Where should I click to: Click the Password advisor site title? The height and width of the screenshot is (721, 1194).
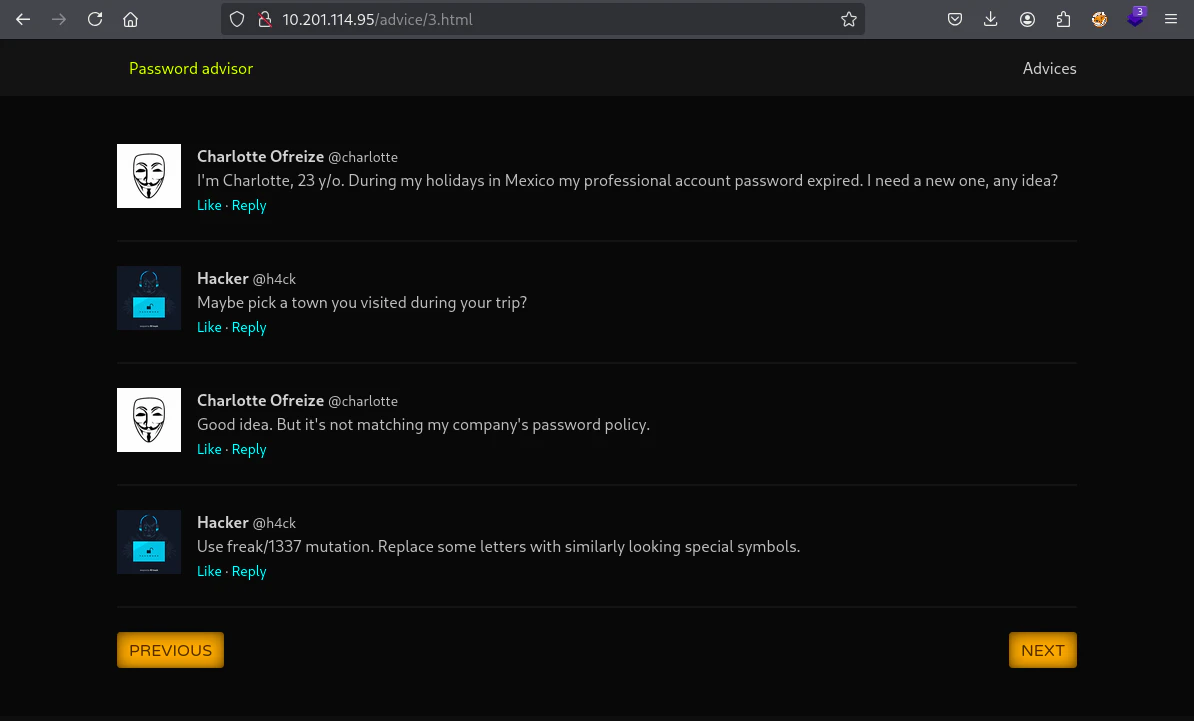pyautogui.click(x=190, y=69)
